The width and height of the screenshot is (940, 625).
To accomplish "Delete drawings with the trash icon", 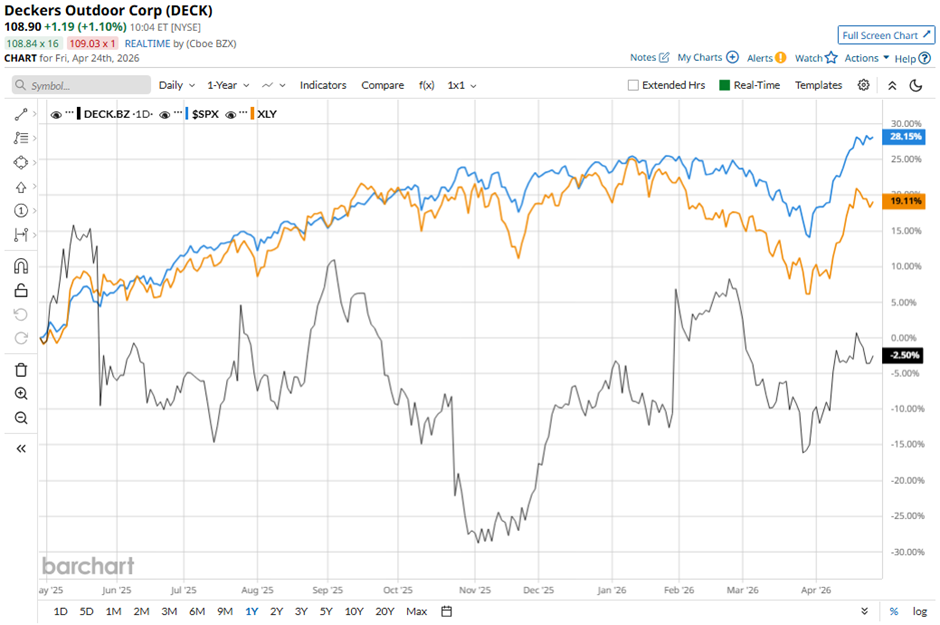I will pos(21,370).
